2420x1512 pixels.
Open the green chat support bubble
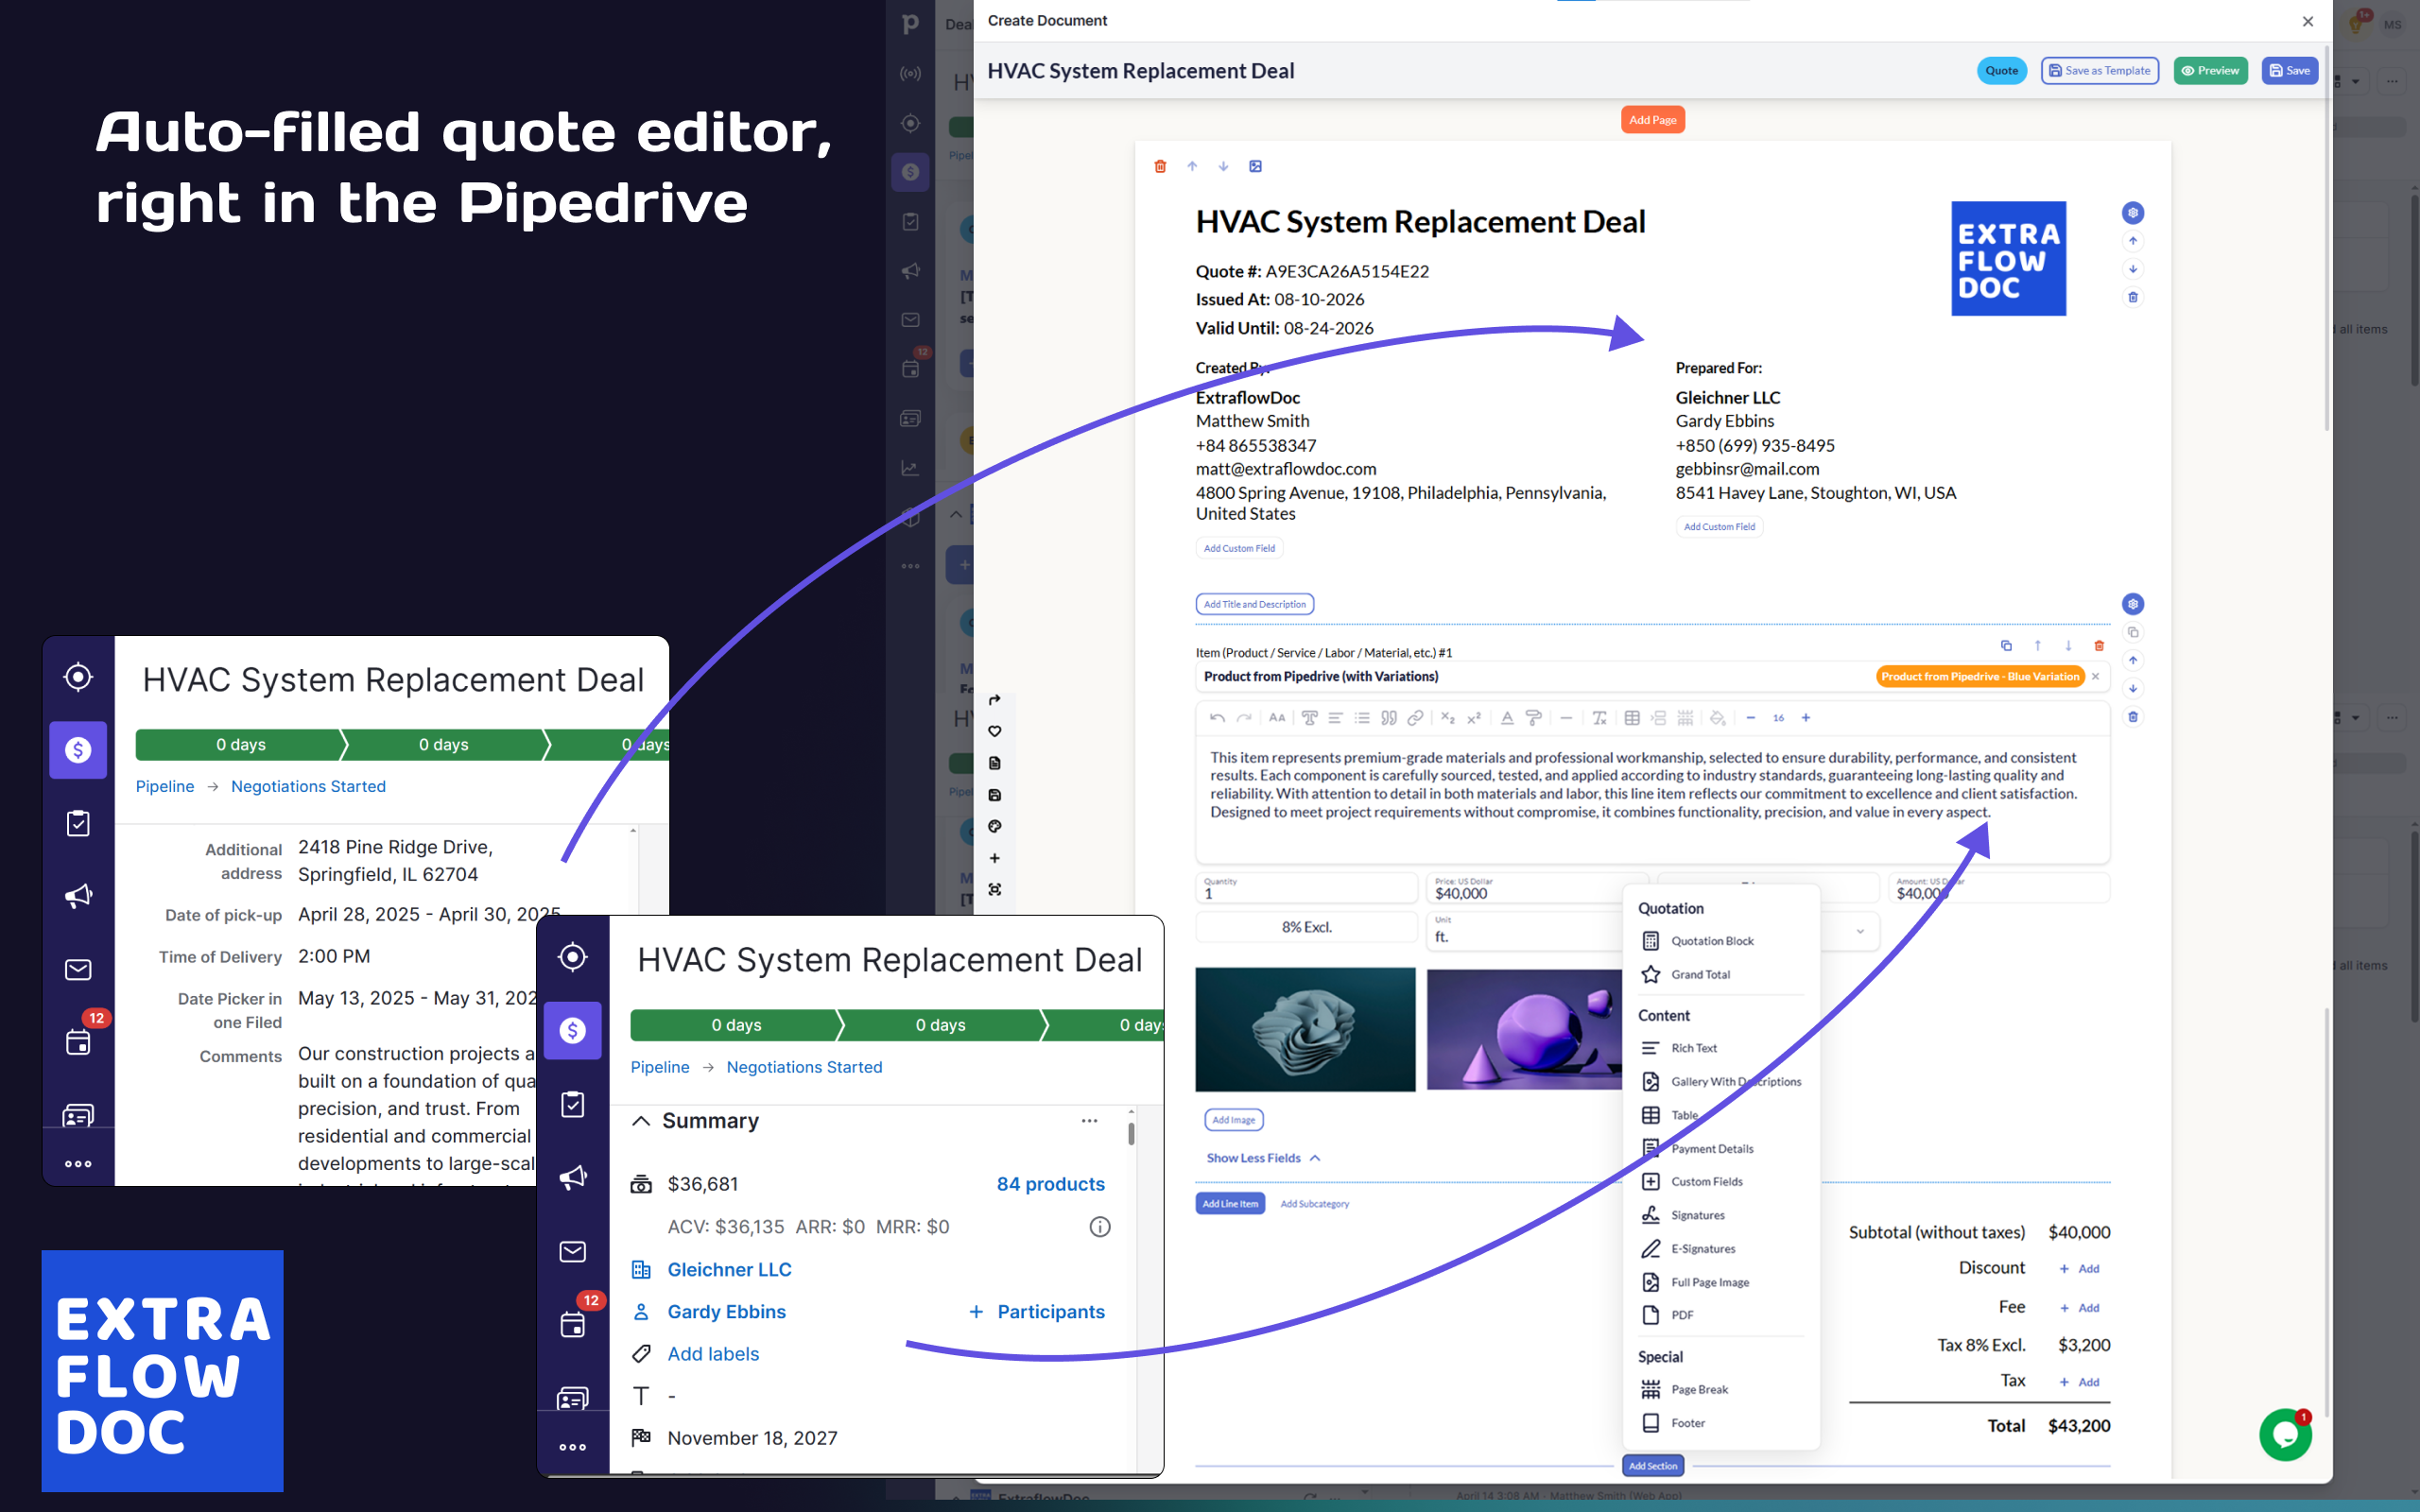point(2285,1434)
